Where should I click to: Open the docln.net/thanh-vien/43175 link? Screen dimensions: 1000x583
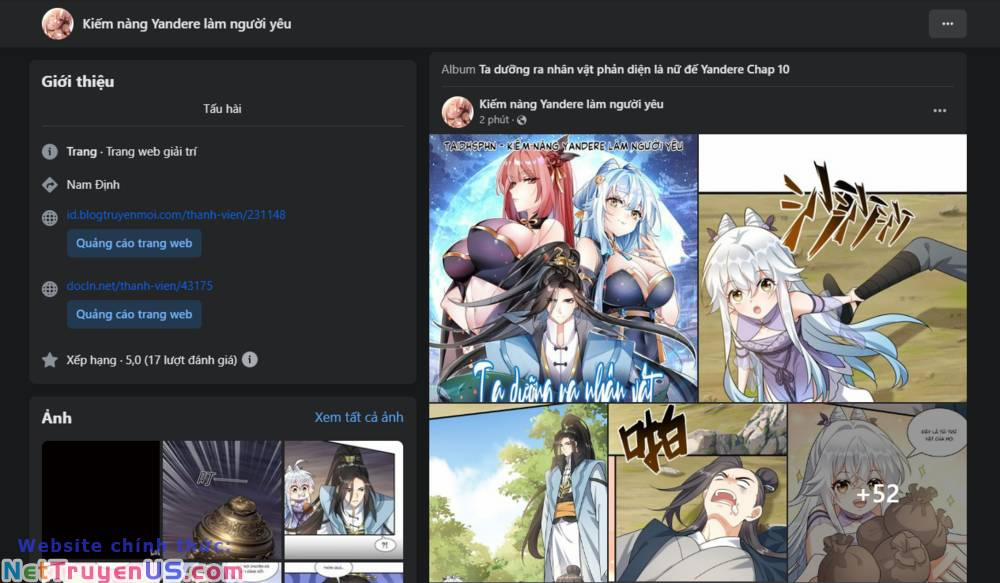(x=140, y=286)
